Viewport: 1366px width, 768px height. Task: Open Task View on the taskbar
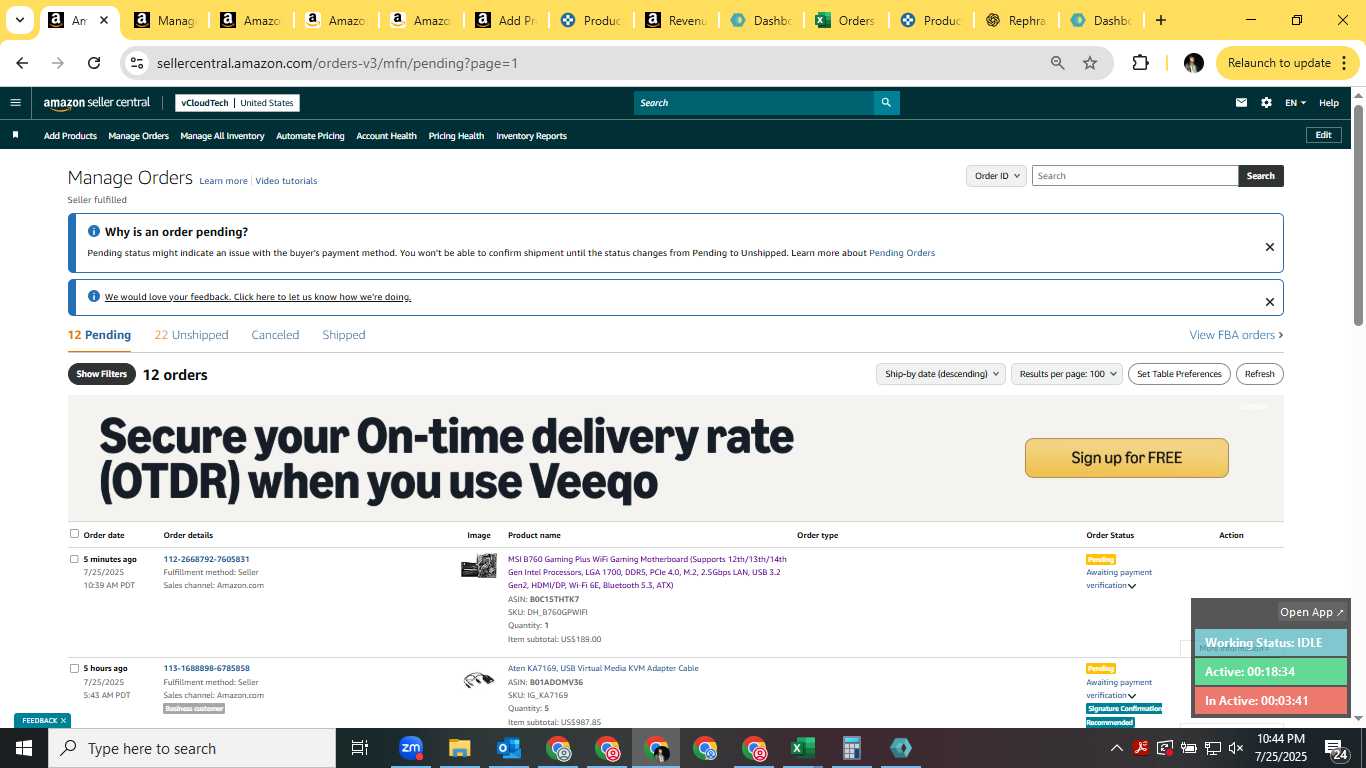coord(360,748)
